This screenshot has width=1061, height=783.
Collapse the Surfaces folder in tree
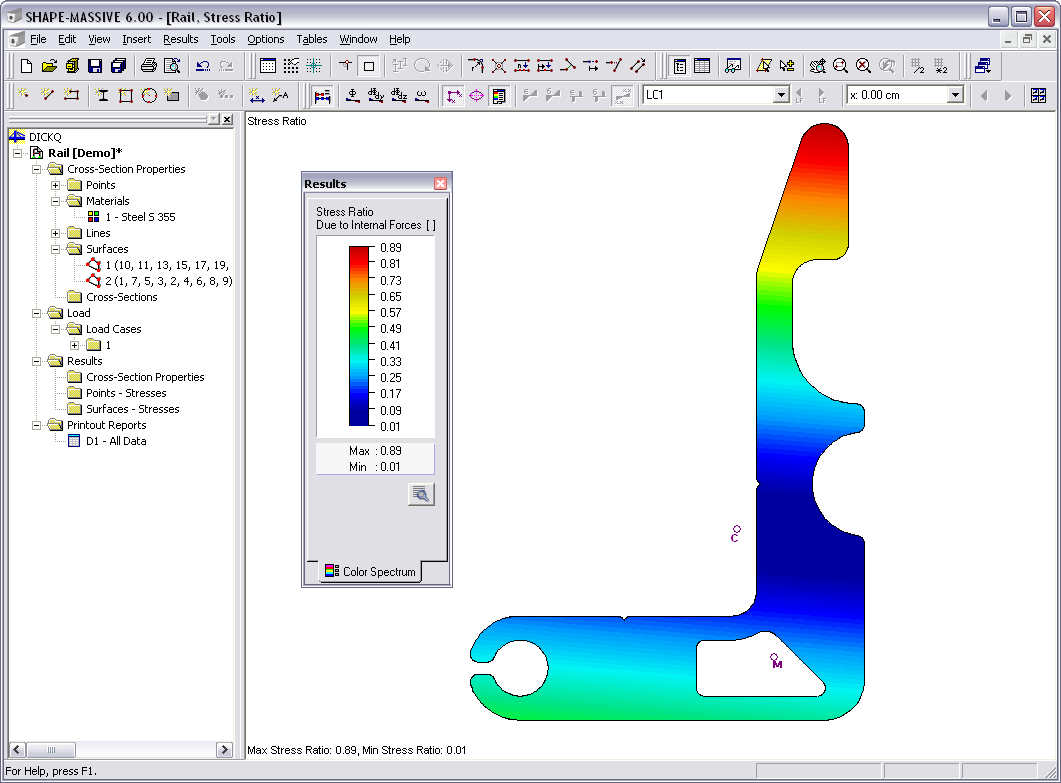[55, 249]
